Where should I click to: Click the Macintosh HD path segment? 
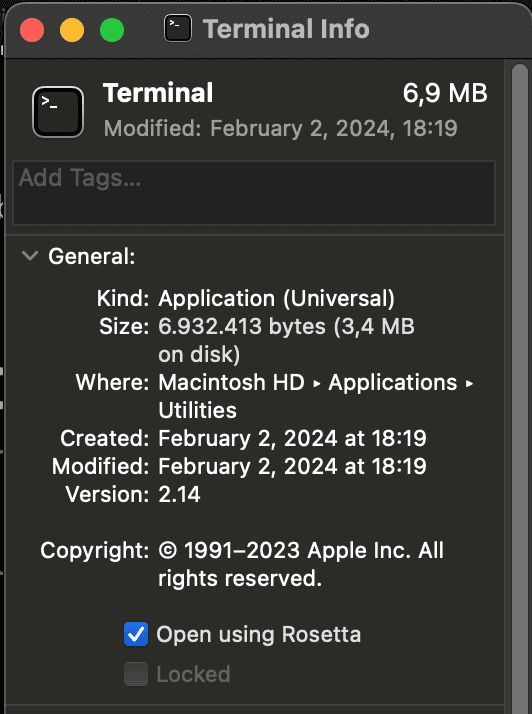(231, 382)
